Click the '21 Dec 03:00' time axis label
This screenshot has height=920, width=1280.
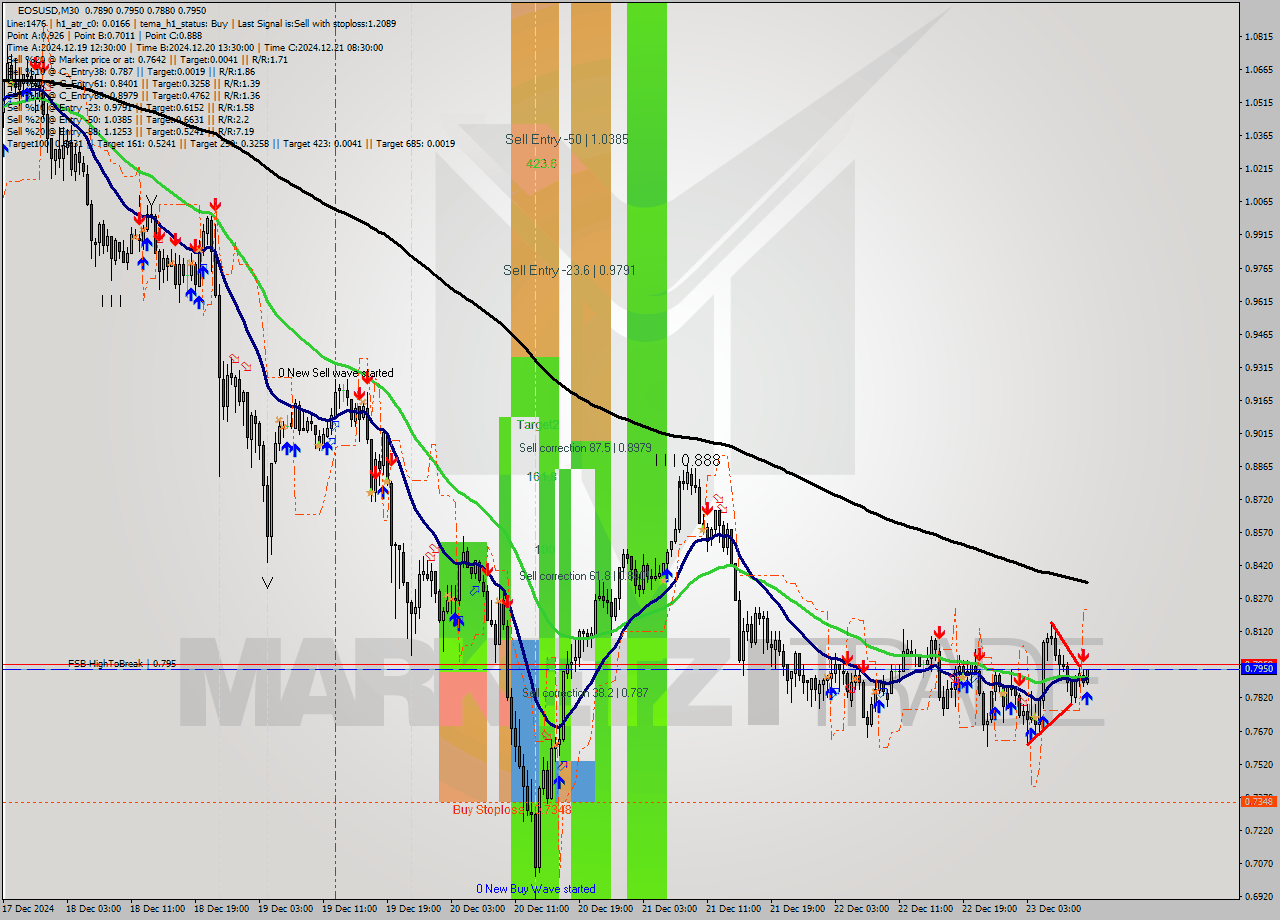(x=669, y=909)
